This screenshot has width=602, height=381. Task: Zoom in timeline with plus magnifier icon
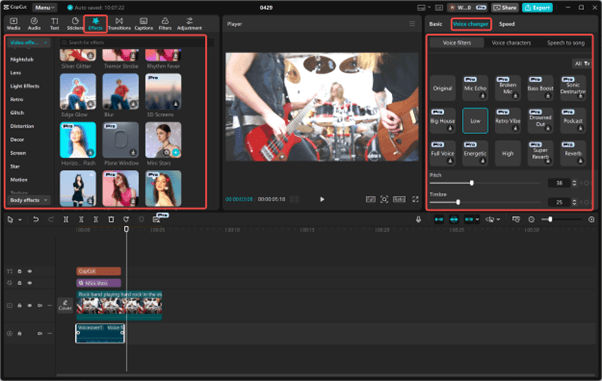(591, 219)
